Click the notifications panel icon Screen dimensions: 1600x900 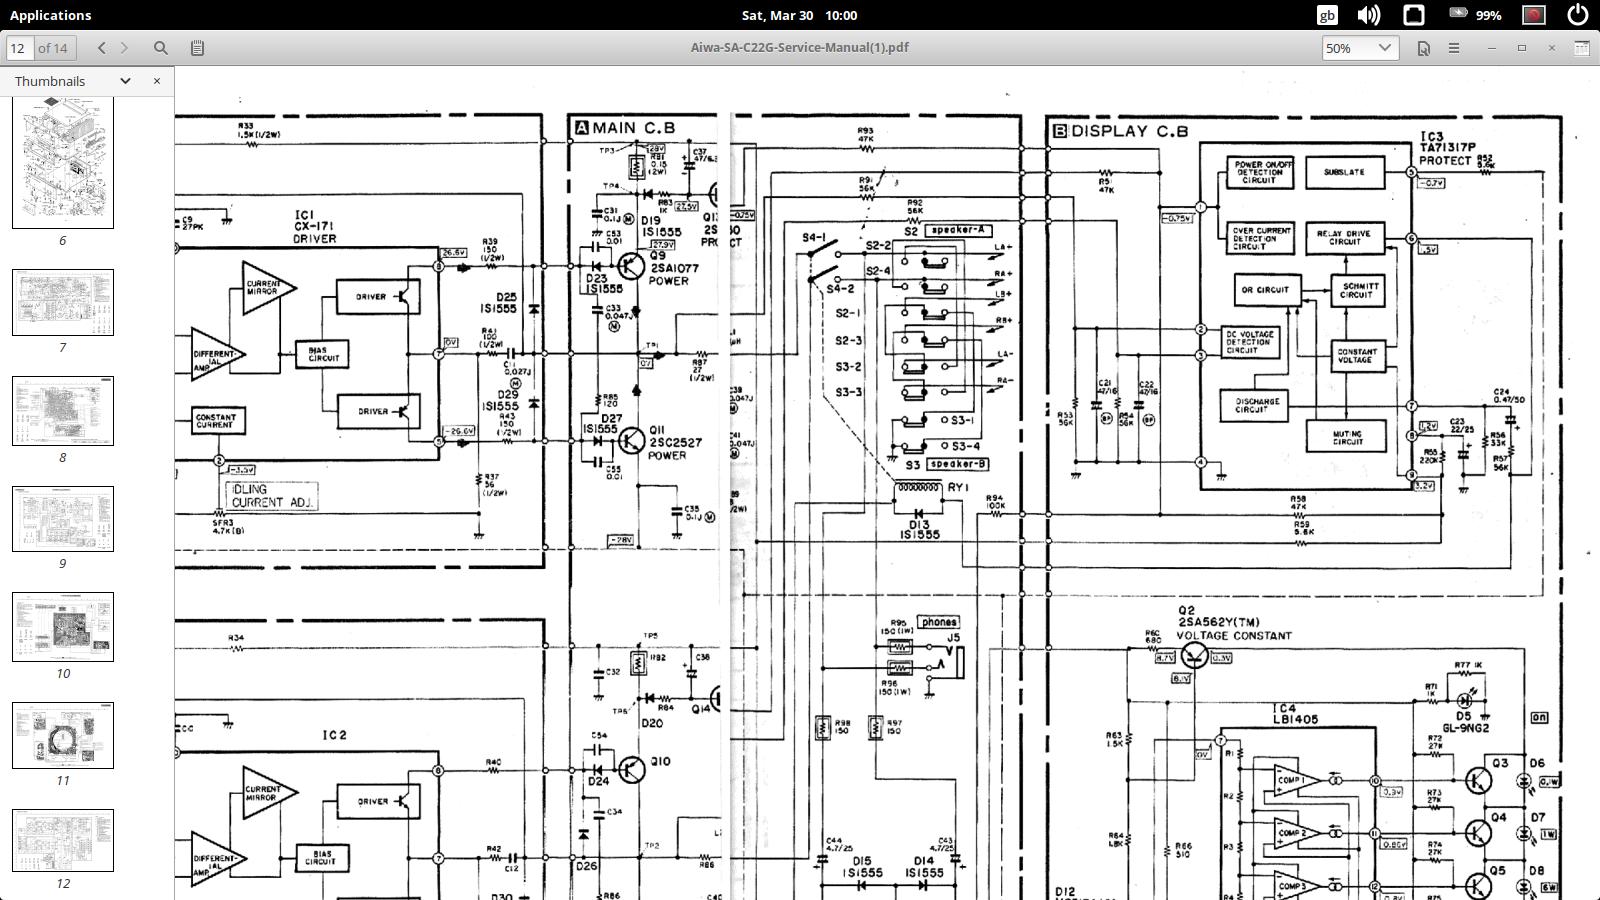pos(1414,15)
